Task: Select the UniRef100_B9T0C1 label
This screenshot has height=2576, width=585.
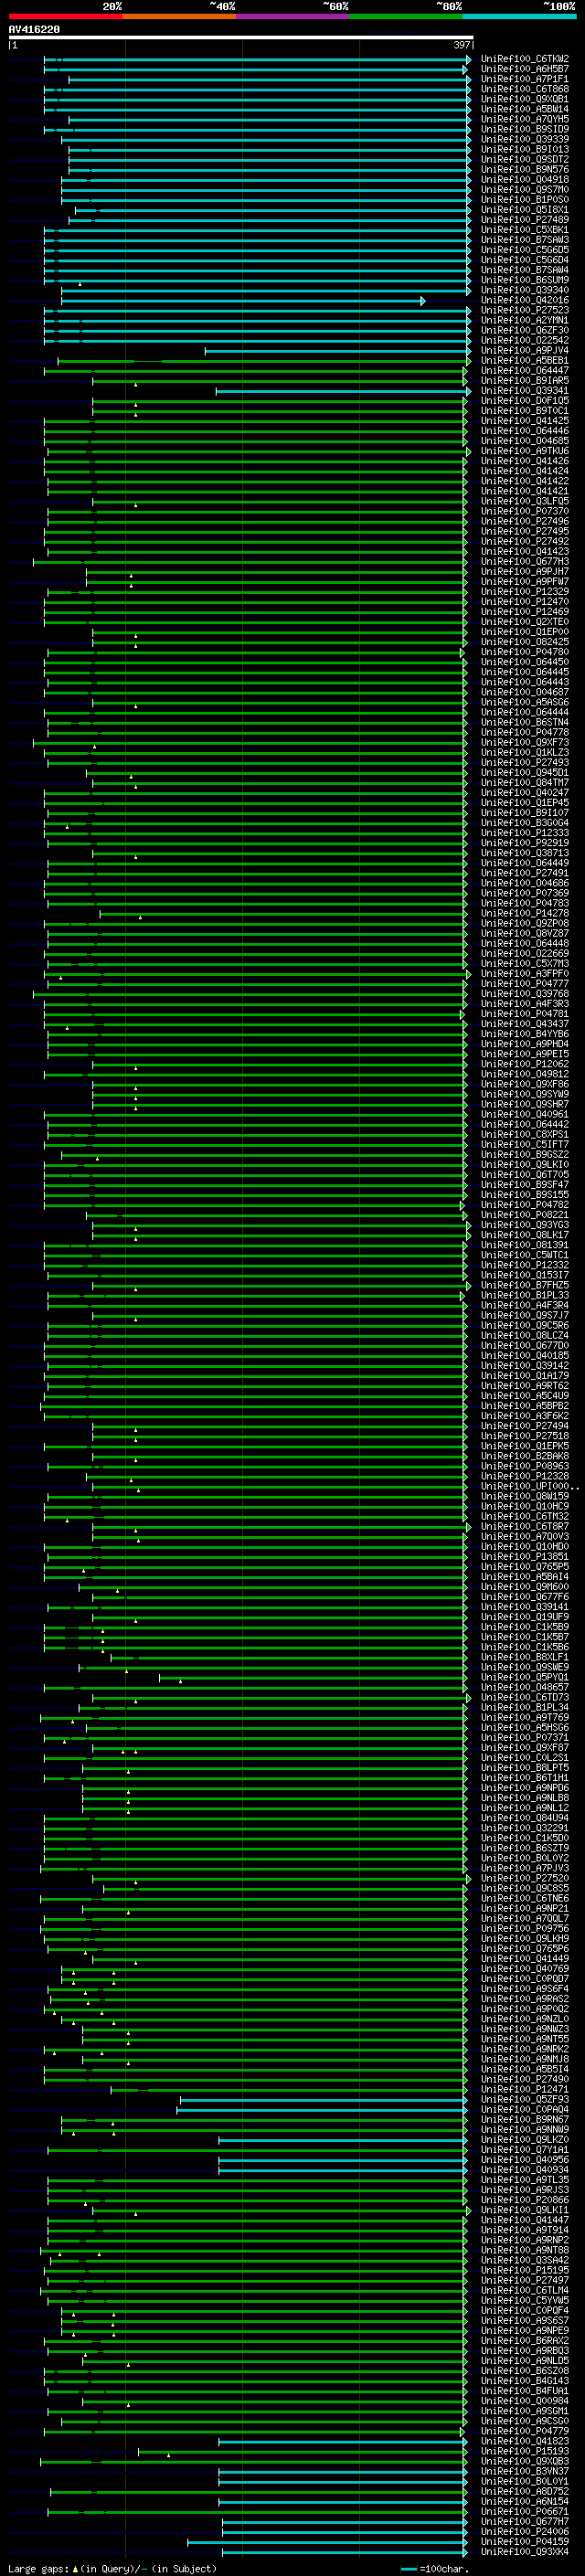Action: 524,411
